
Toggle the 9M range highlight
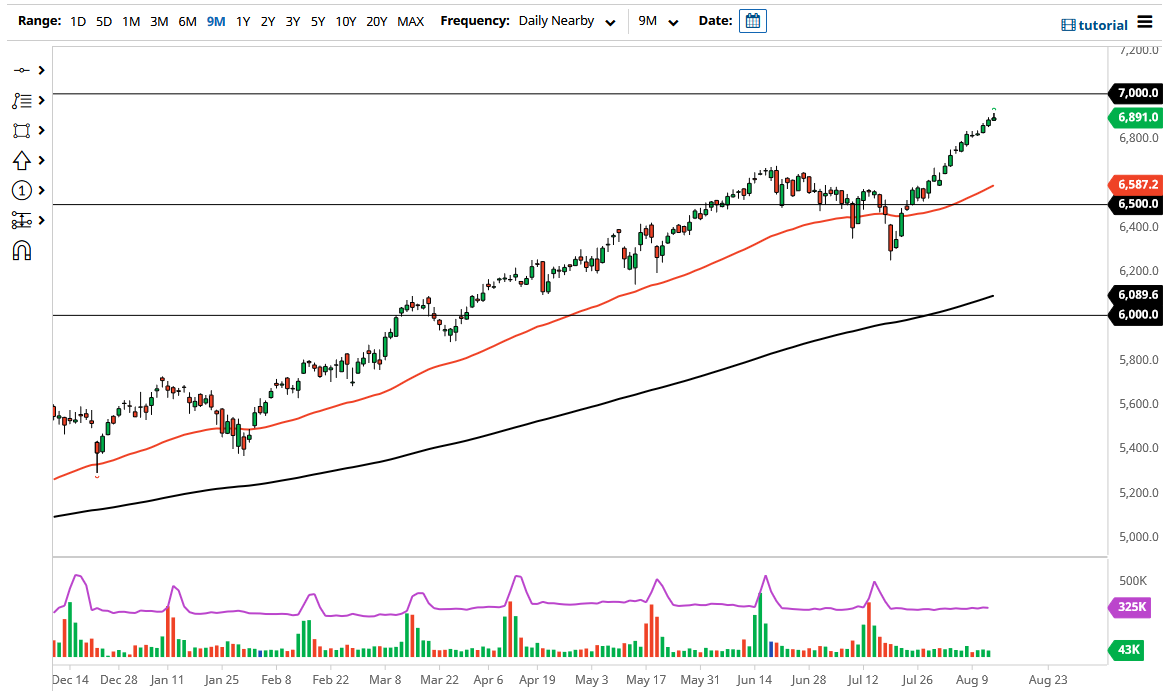pos(215,20)
